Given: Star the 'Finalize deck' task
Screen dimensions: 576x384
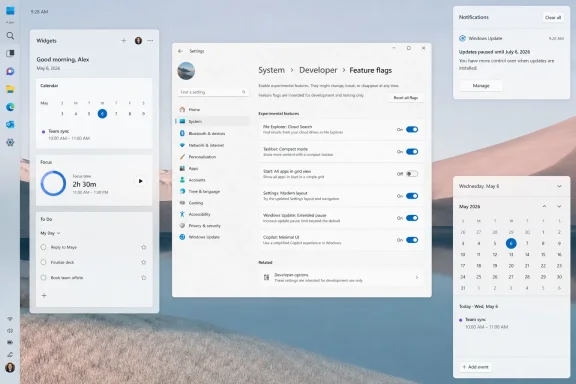Looking at the screenshot, I should (x=144, y=262).
